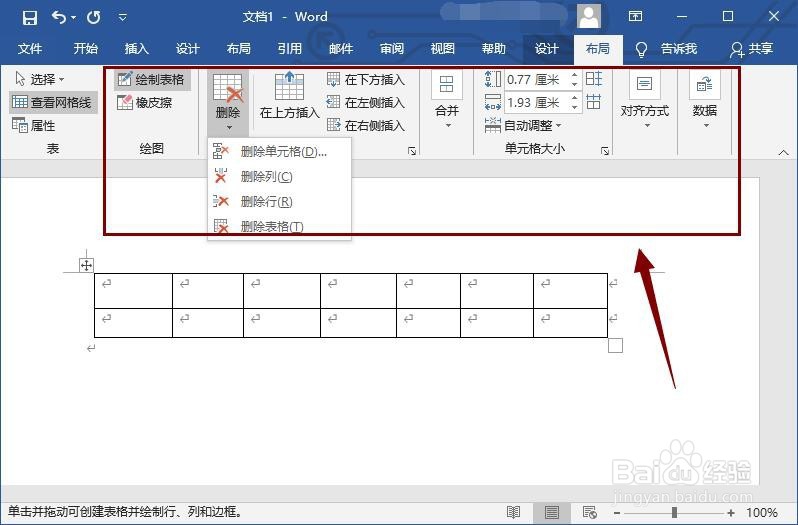798x525 pixels.
Task: Choose 删除单元格(D)... from the menu
Action: pyautogui.click(x=279, y=152)
